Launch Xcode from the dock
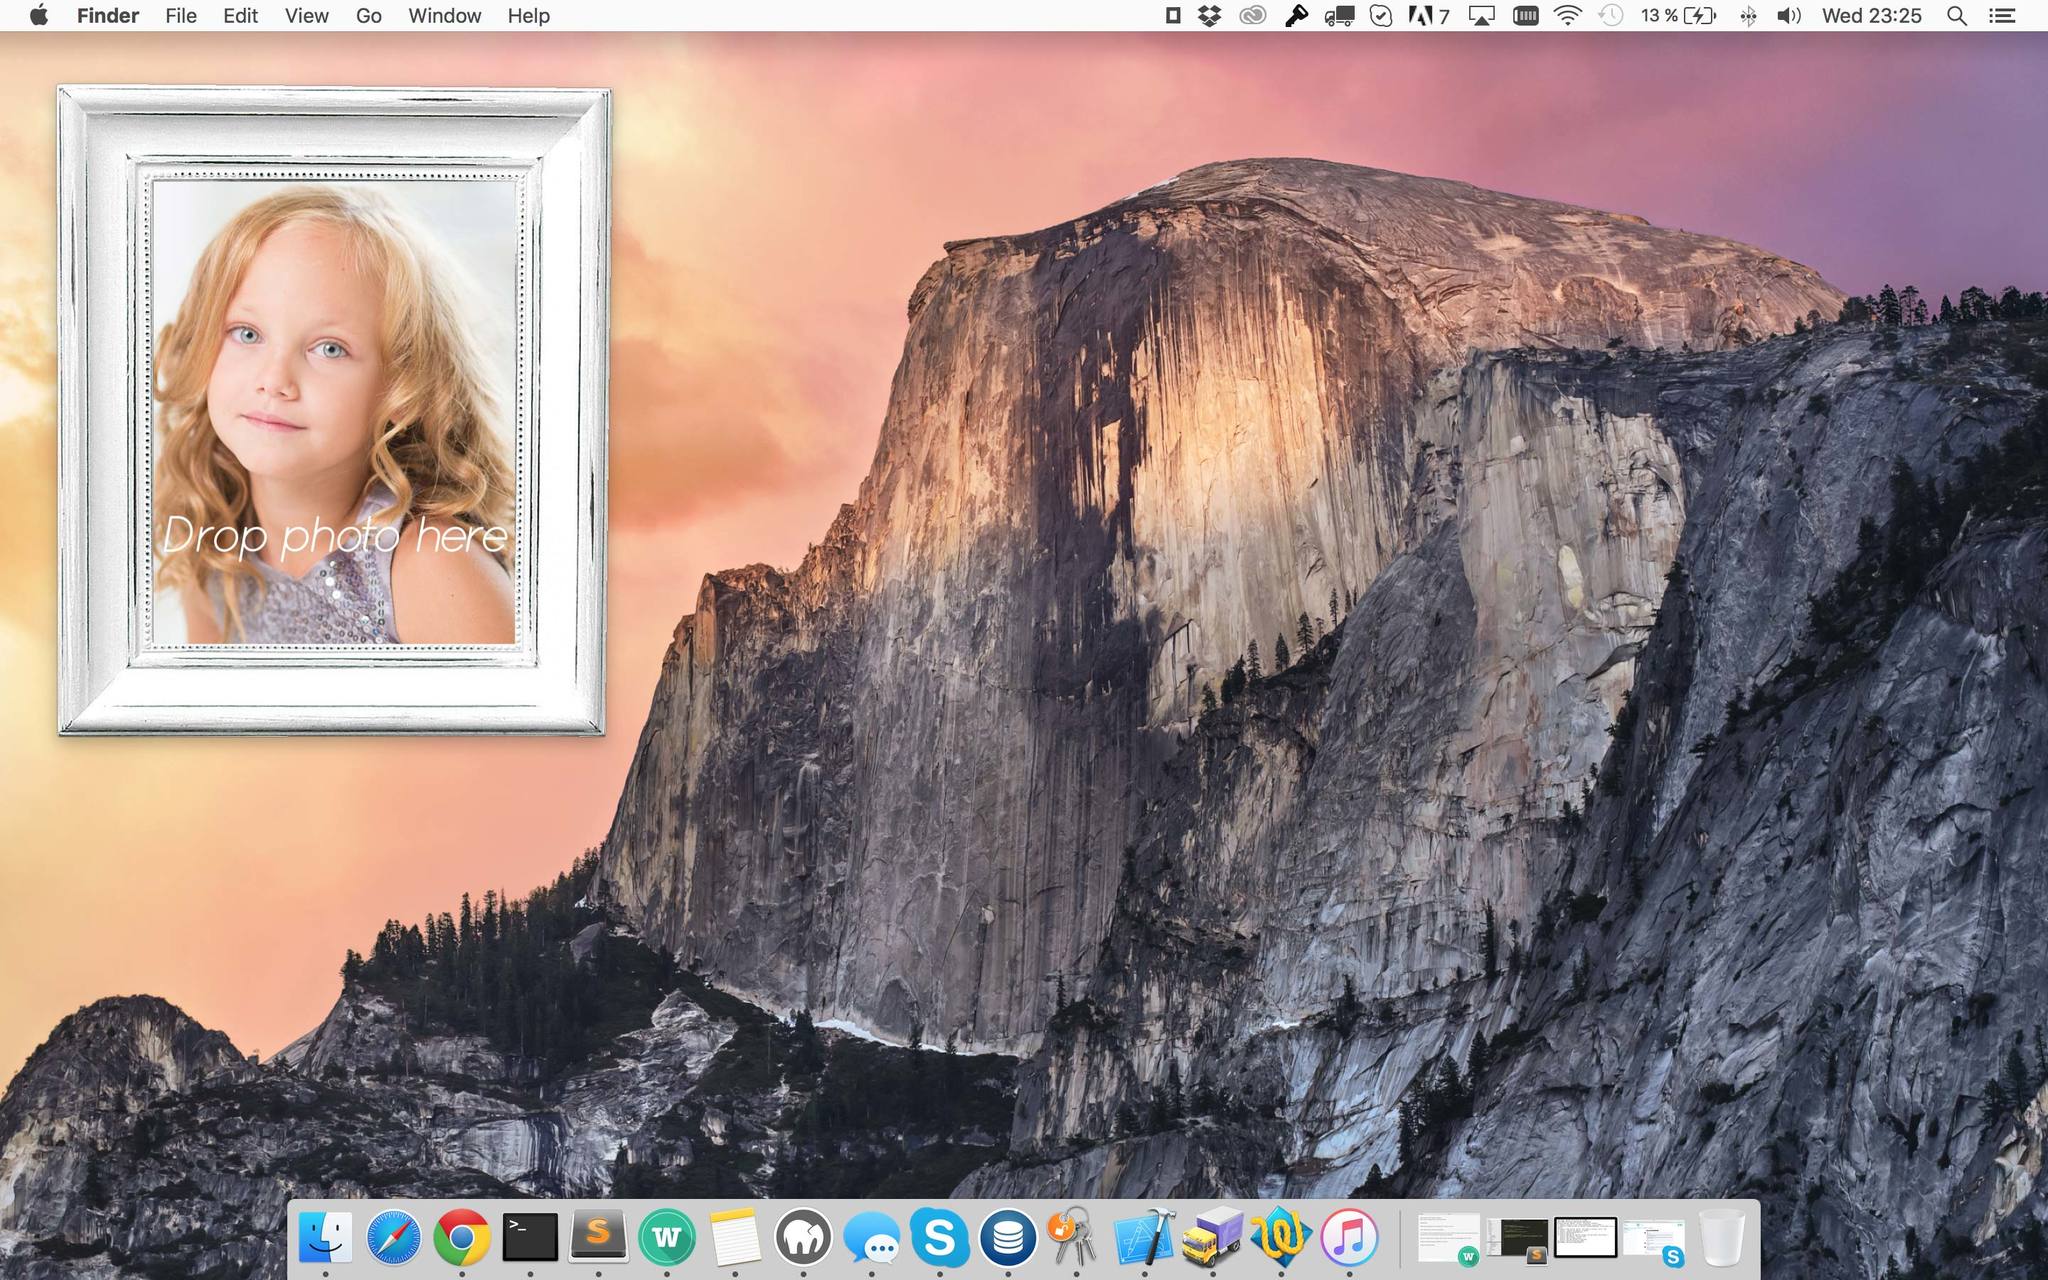Viewport: 2048px width, 1280px height. (x=1144, y=1238)
